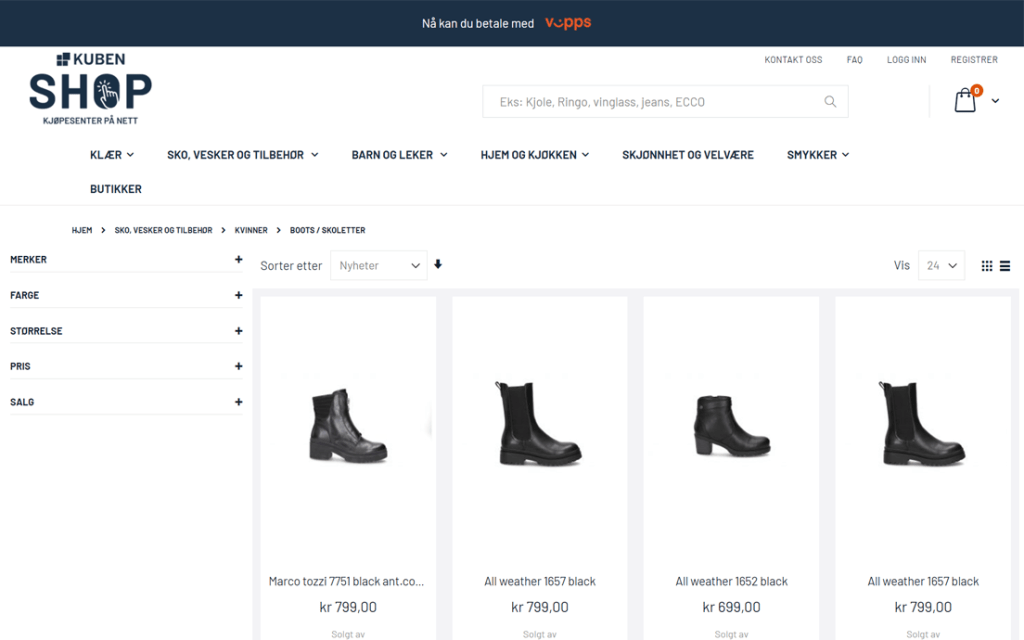Image resolution: width=1024 pixels, height=640 pixels.
Task: Open the Barn og Leker menu
Action: [x=399, y=155]
